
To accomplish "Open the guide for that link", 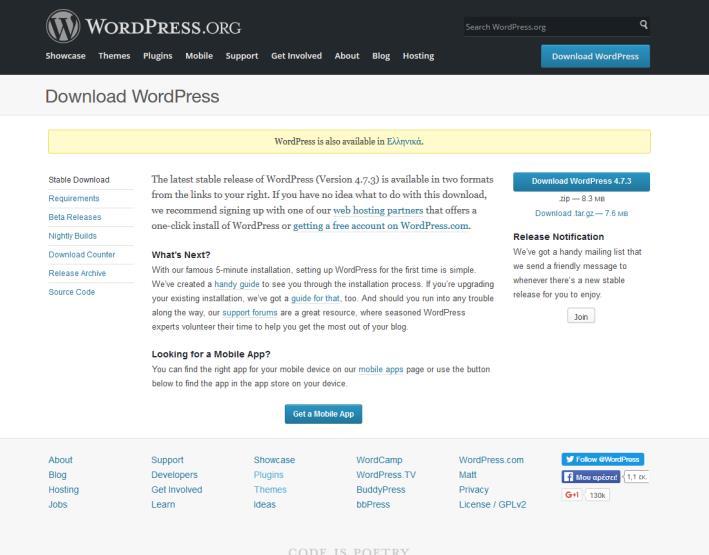I will (315, 299).
